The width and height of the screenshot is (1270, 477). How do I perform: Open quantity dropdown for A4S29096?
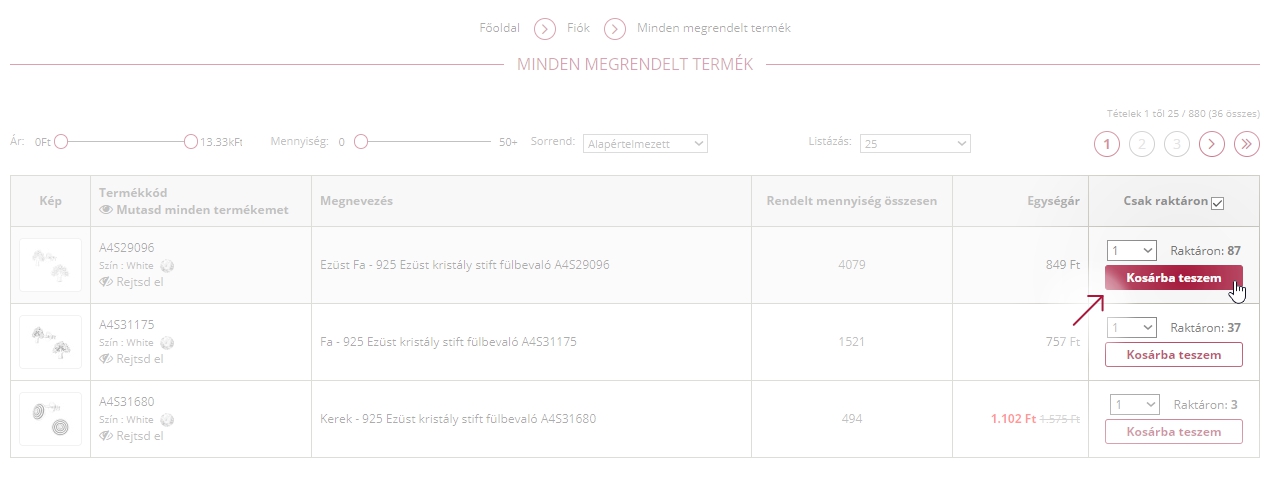[x=1131, y=250]
